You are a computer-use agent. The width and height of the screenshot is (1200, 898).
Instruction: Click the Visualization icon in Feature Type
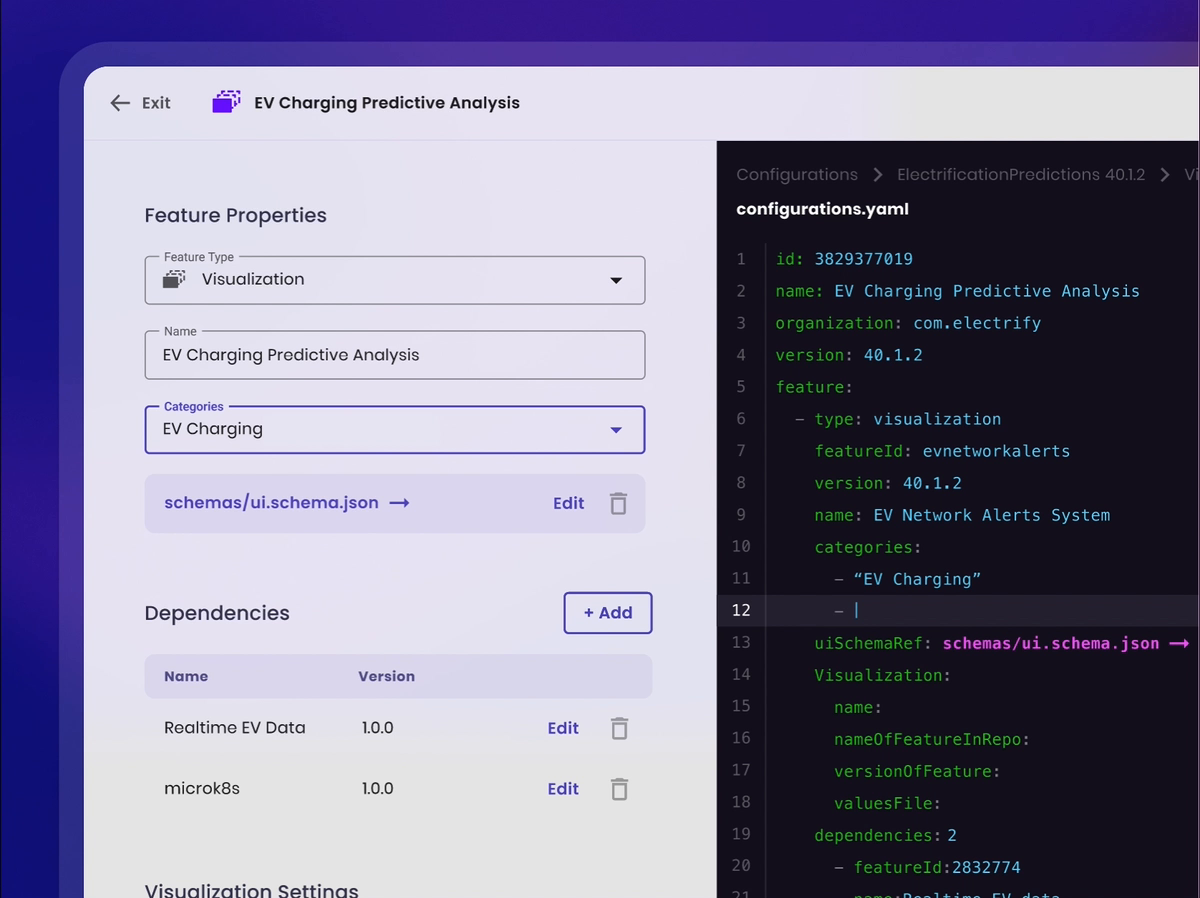tap(175, 280)
